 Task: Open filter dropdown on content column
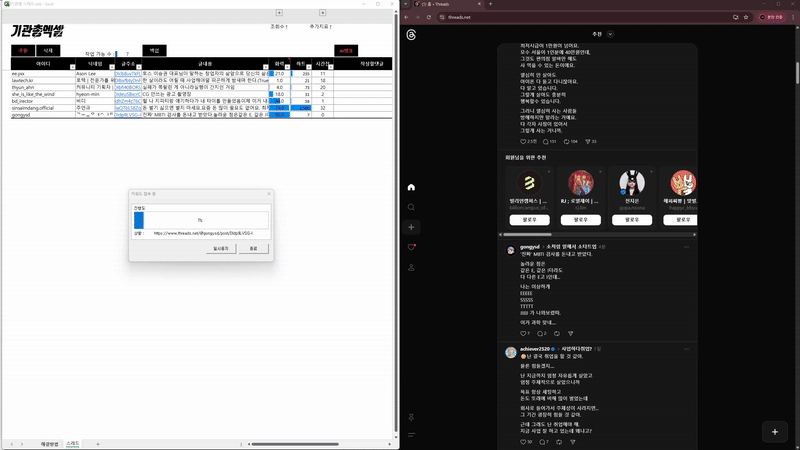coord(265,67)
